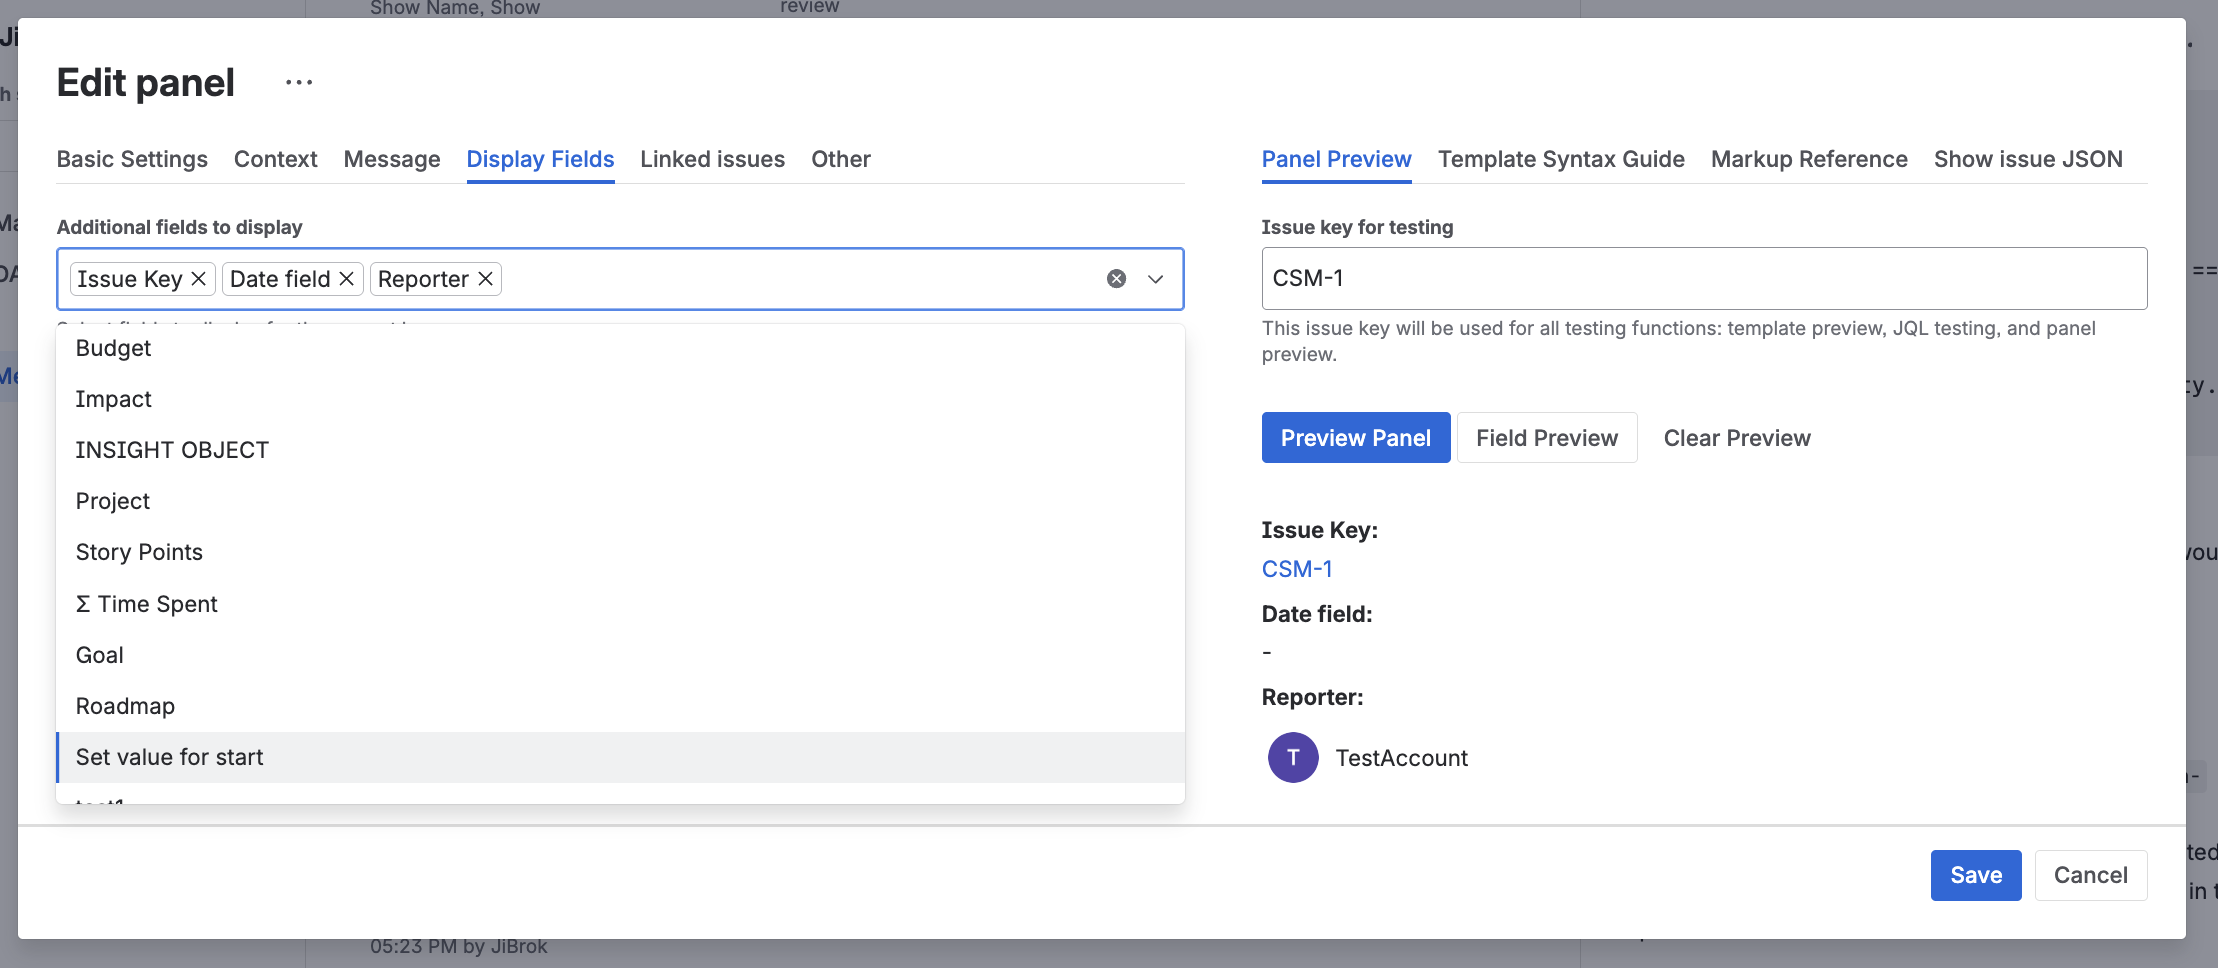Switch to Template Syntax Guide
Screen dimensions: 2218x968
pyautogui.click(x=1560, y=159)
